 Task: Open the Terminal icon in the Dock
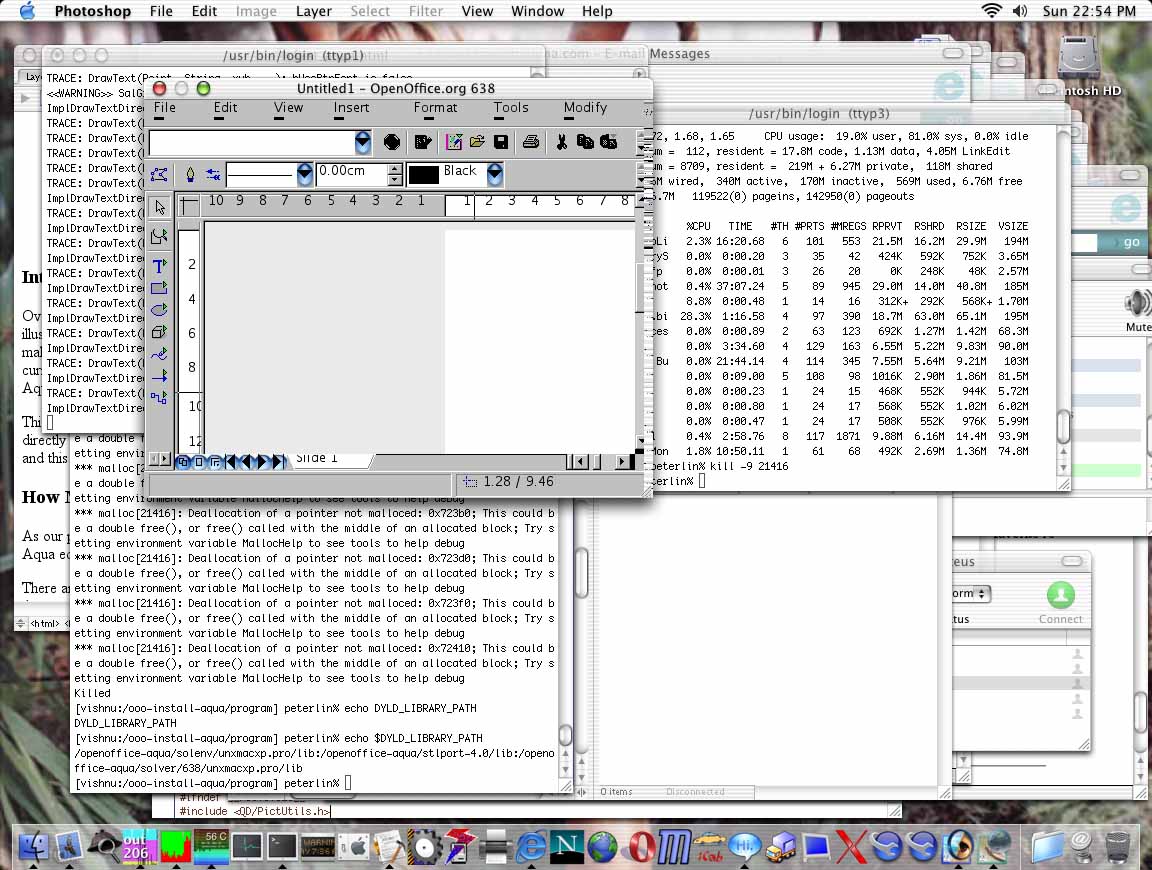(282, 846)
